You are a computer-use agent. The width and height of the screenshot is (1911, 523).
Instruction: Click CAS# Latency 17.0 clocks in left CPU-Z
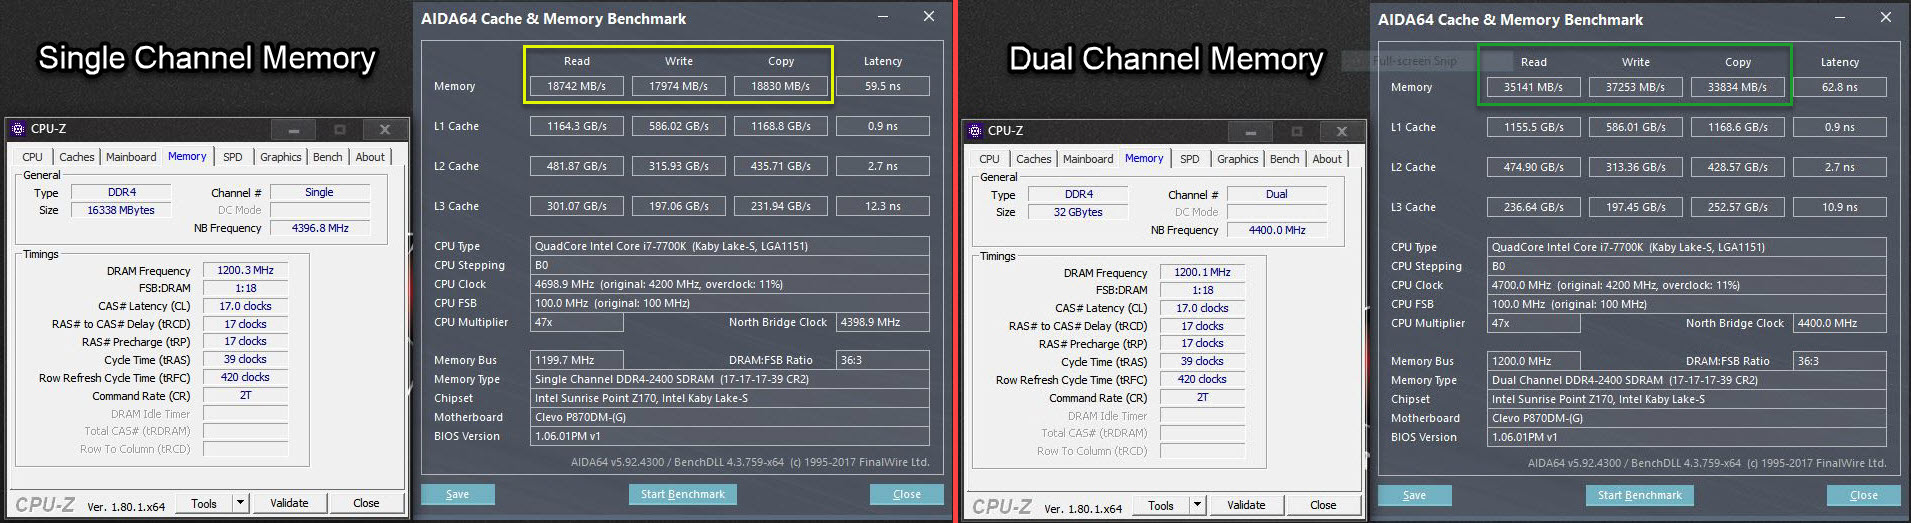click(x=246, y=306)
